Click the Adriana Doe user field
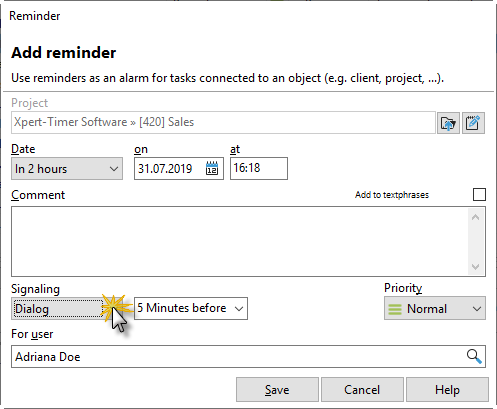 [x=248, y=357]
